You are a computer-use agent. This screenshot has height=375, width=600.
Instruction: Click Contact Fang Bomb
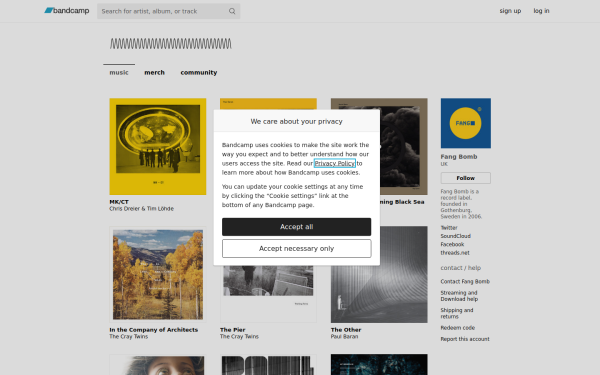click(465, 281)
